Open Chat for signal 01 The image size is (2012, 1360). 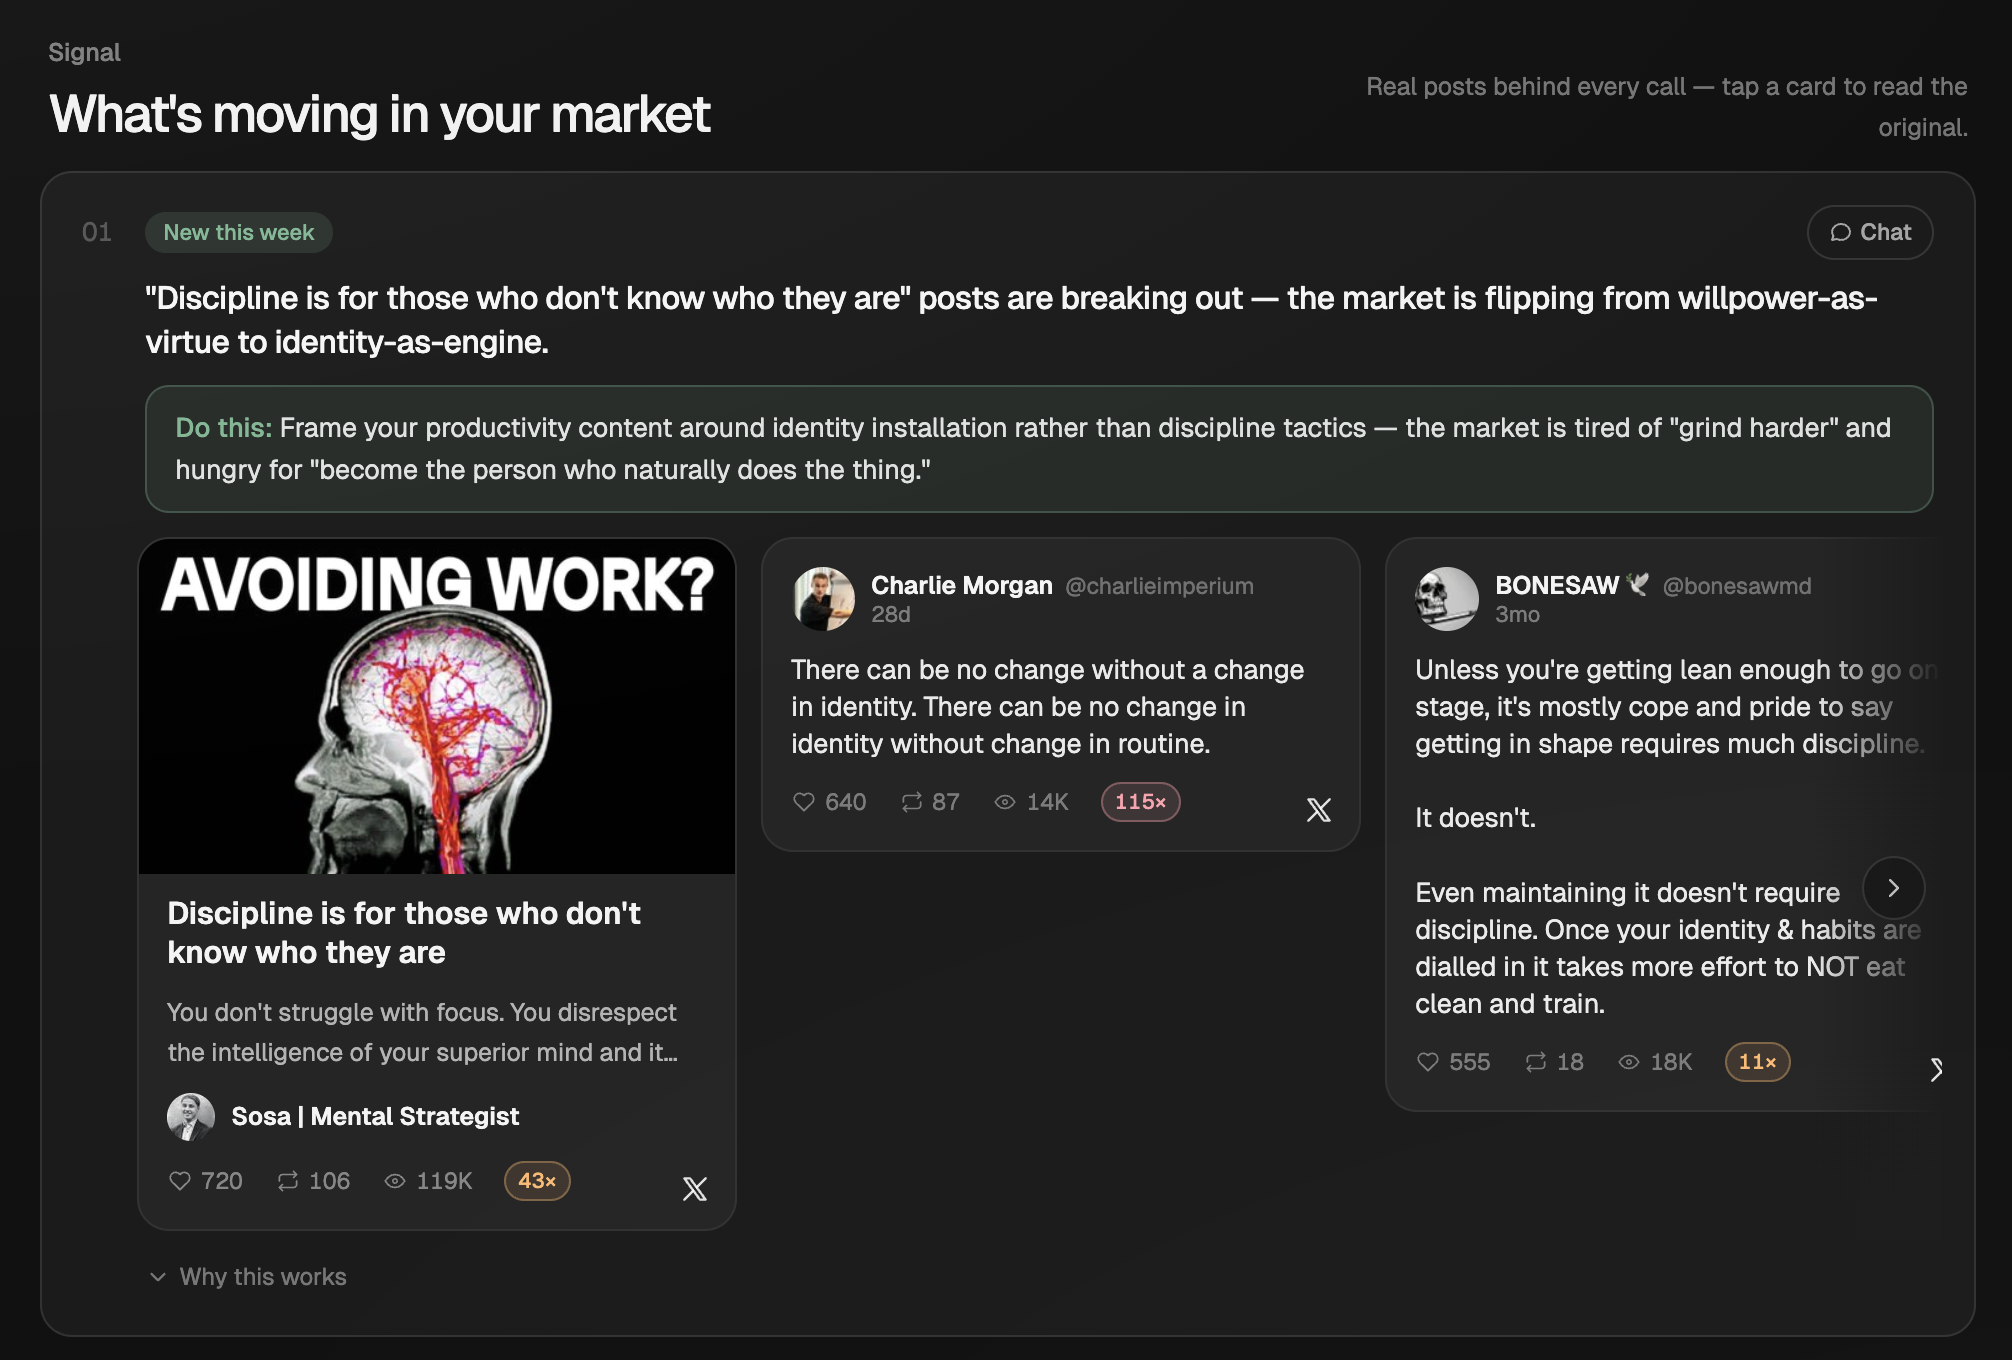1869,232
